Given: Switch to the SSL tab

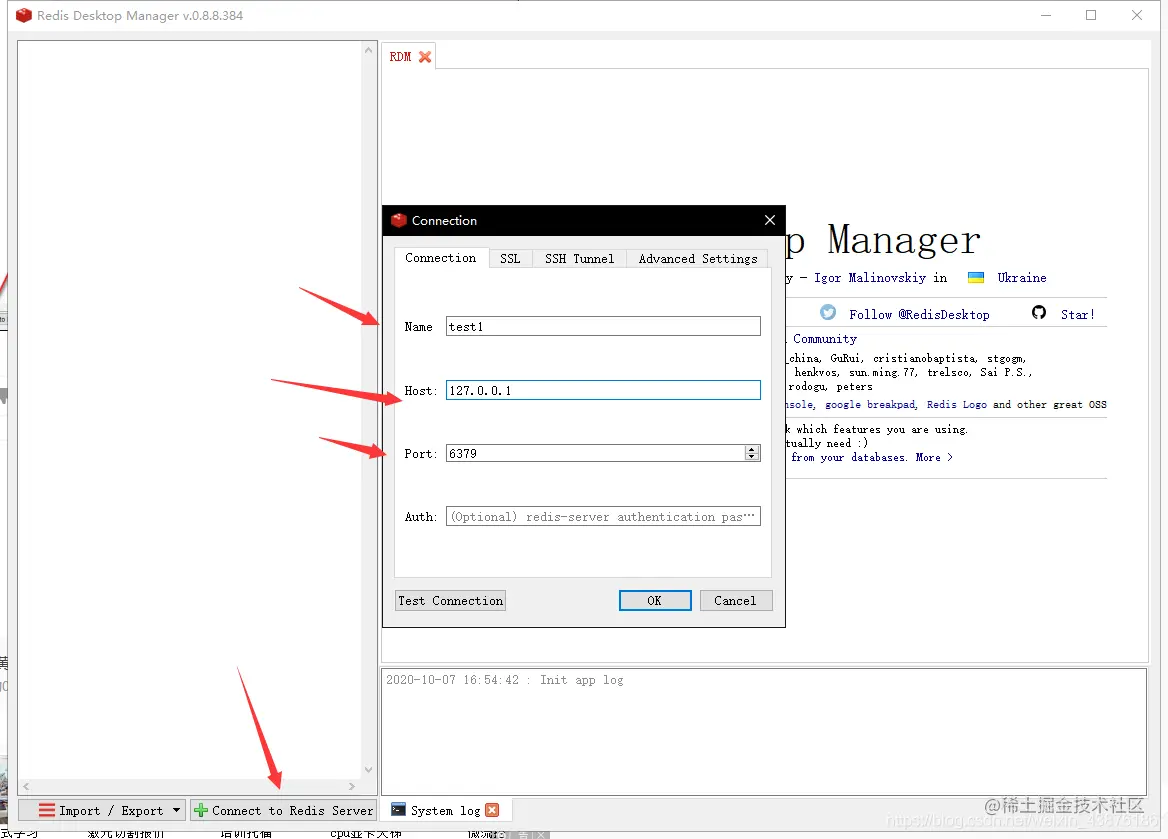Looking at the screenshot, I should coord(510,259).
